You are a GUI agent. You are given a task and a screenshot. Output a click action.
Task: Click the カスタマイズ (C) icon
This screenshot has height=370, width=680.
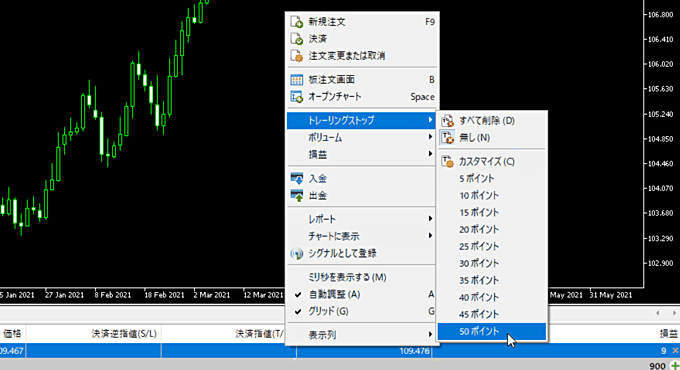[x=448, y=161]
